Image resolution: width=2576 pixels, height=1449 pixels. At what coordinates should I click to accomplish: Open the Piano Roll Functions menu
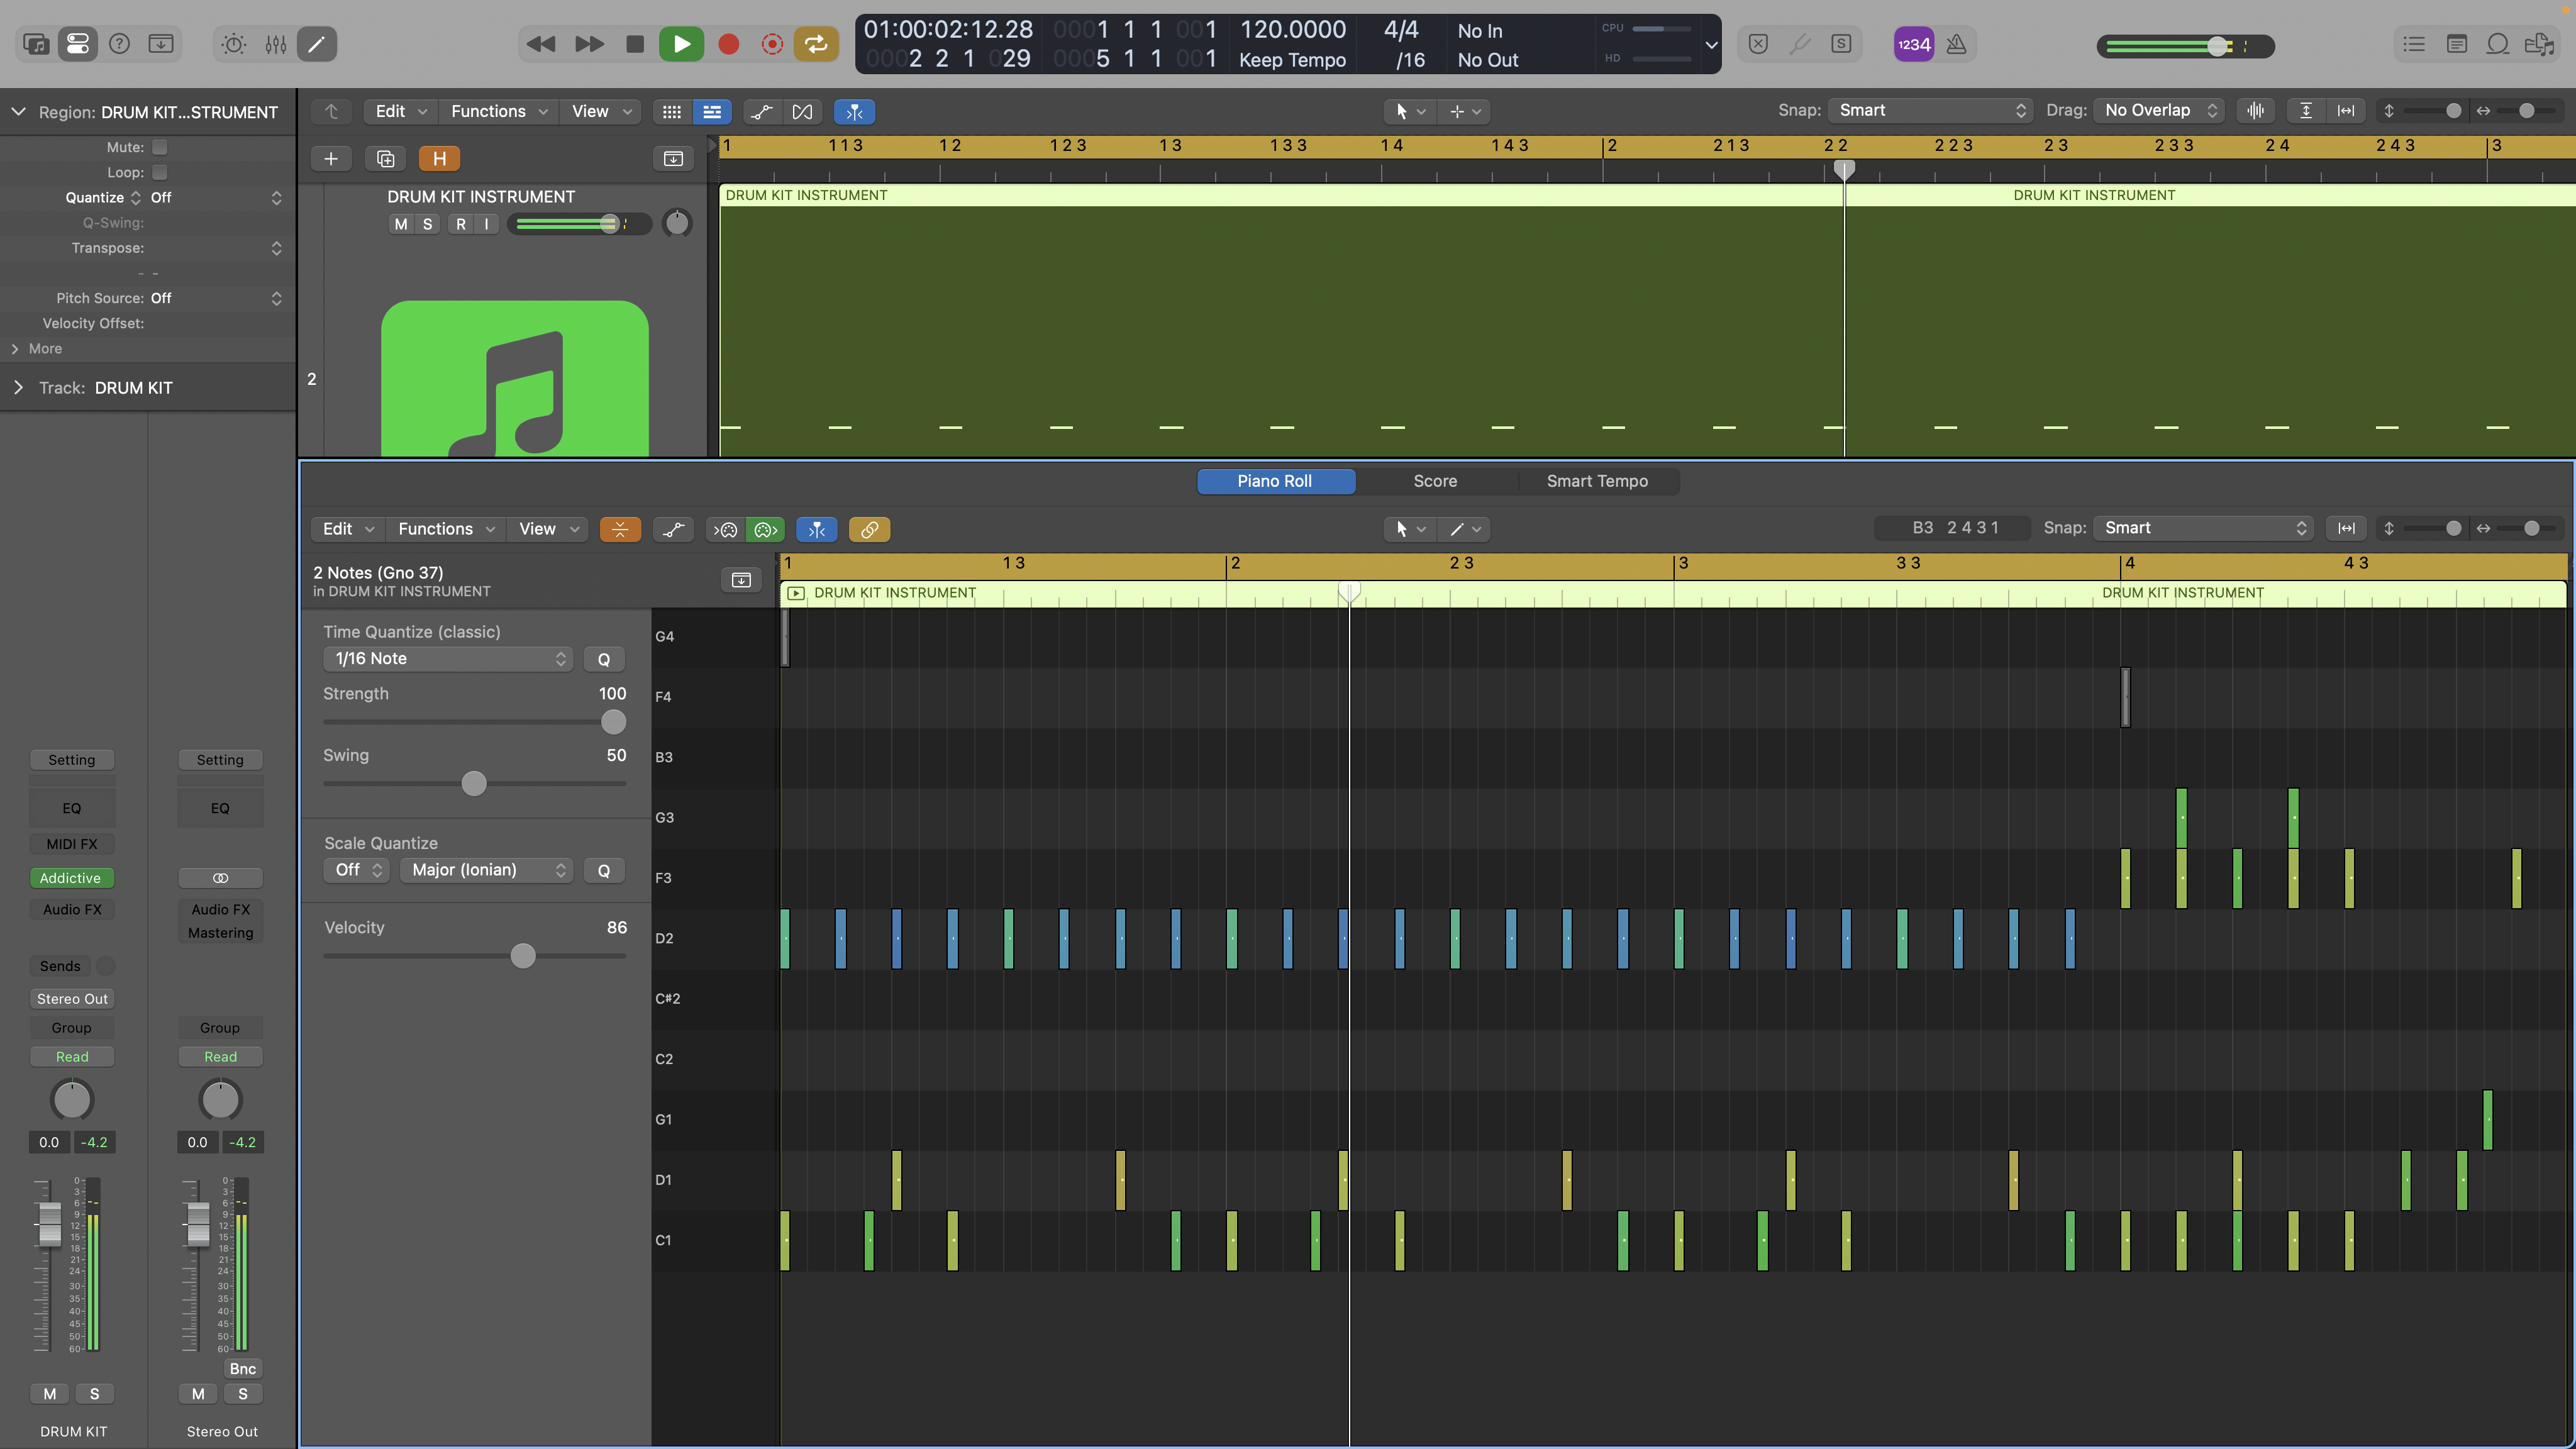coord(446,529)
